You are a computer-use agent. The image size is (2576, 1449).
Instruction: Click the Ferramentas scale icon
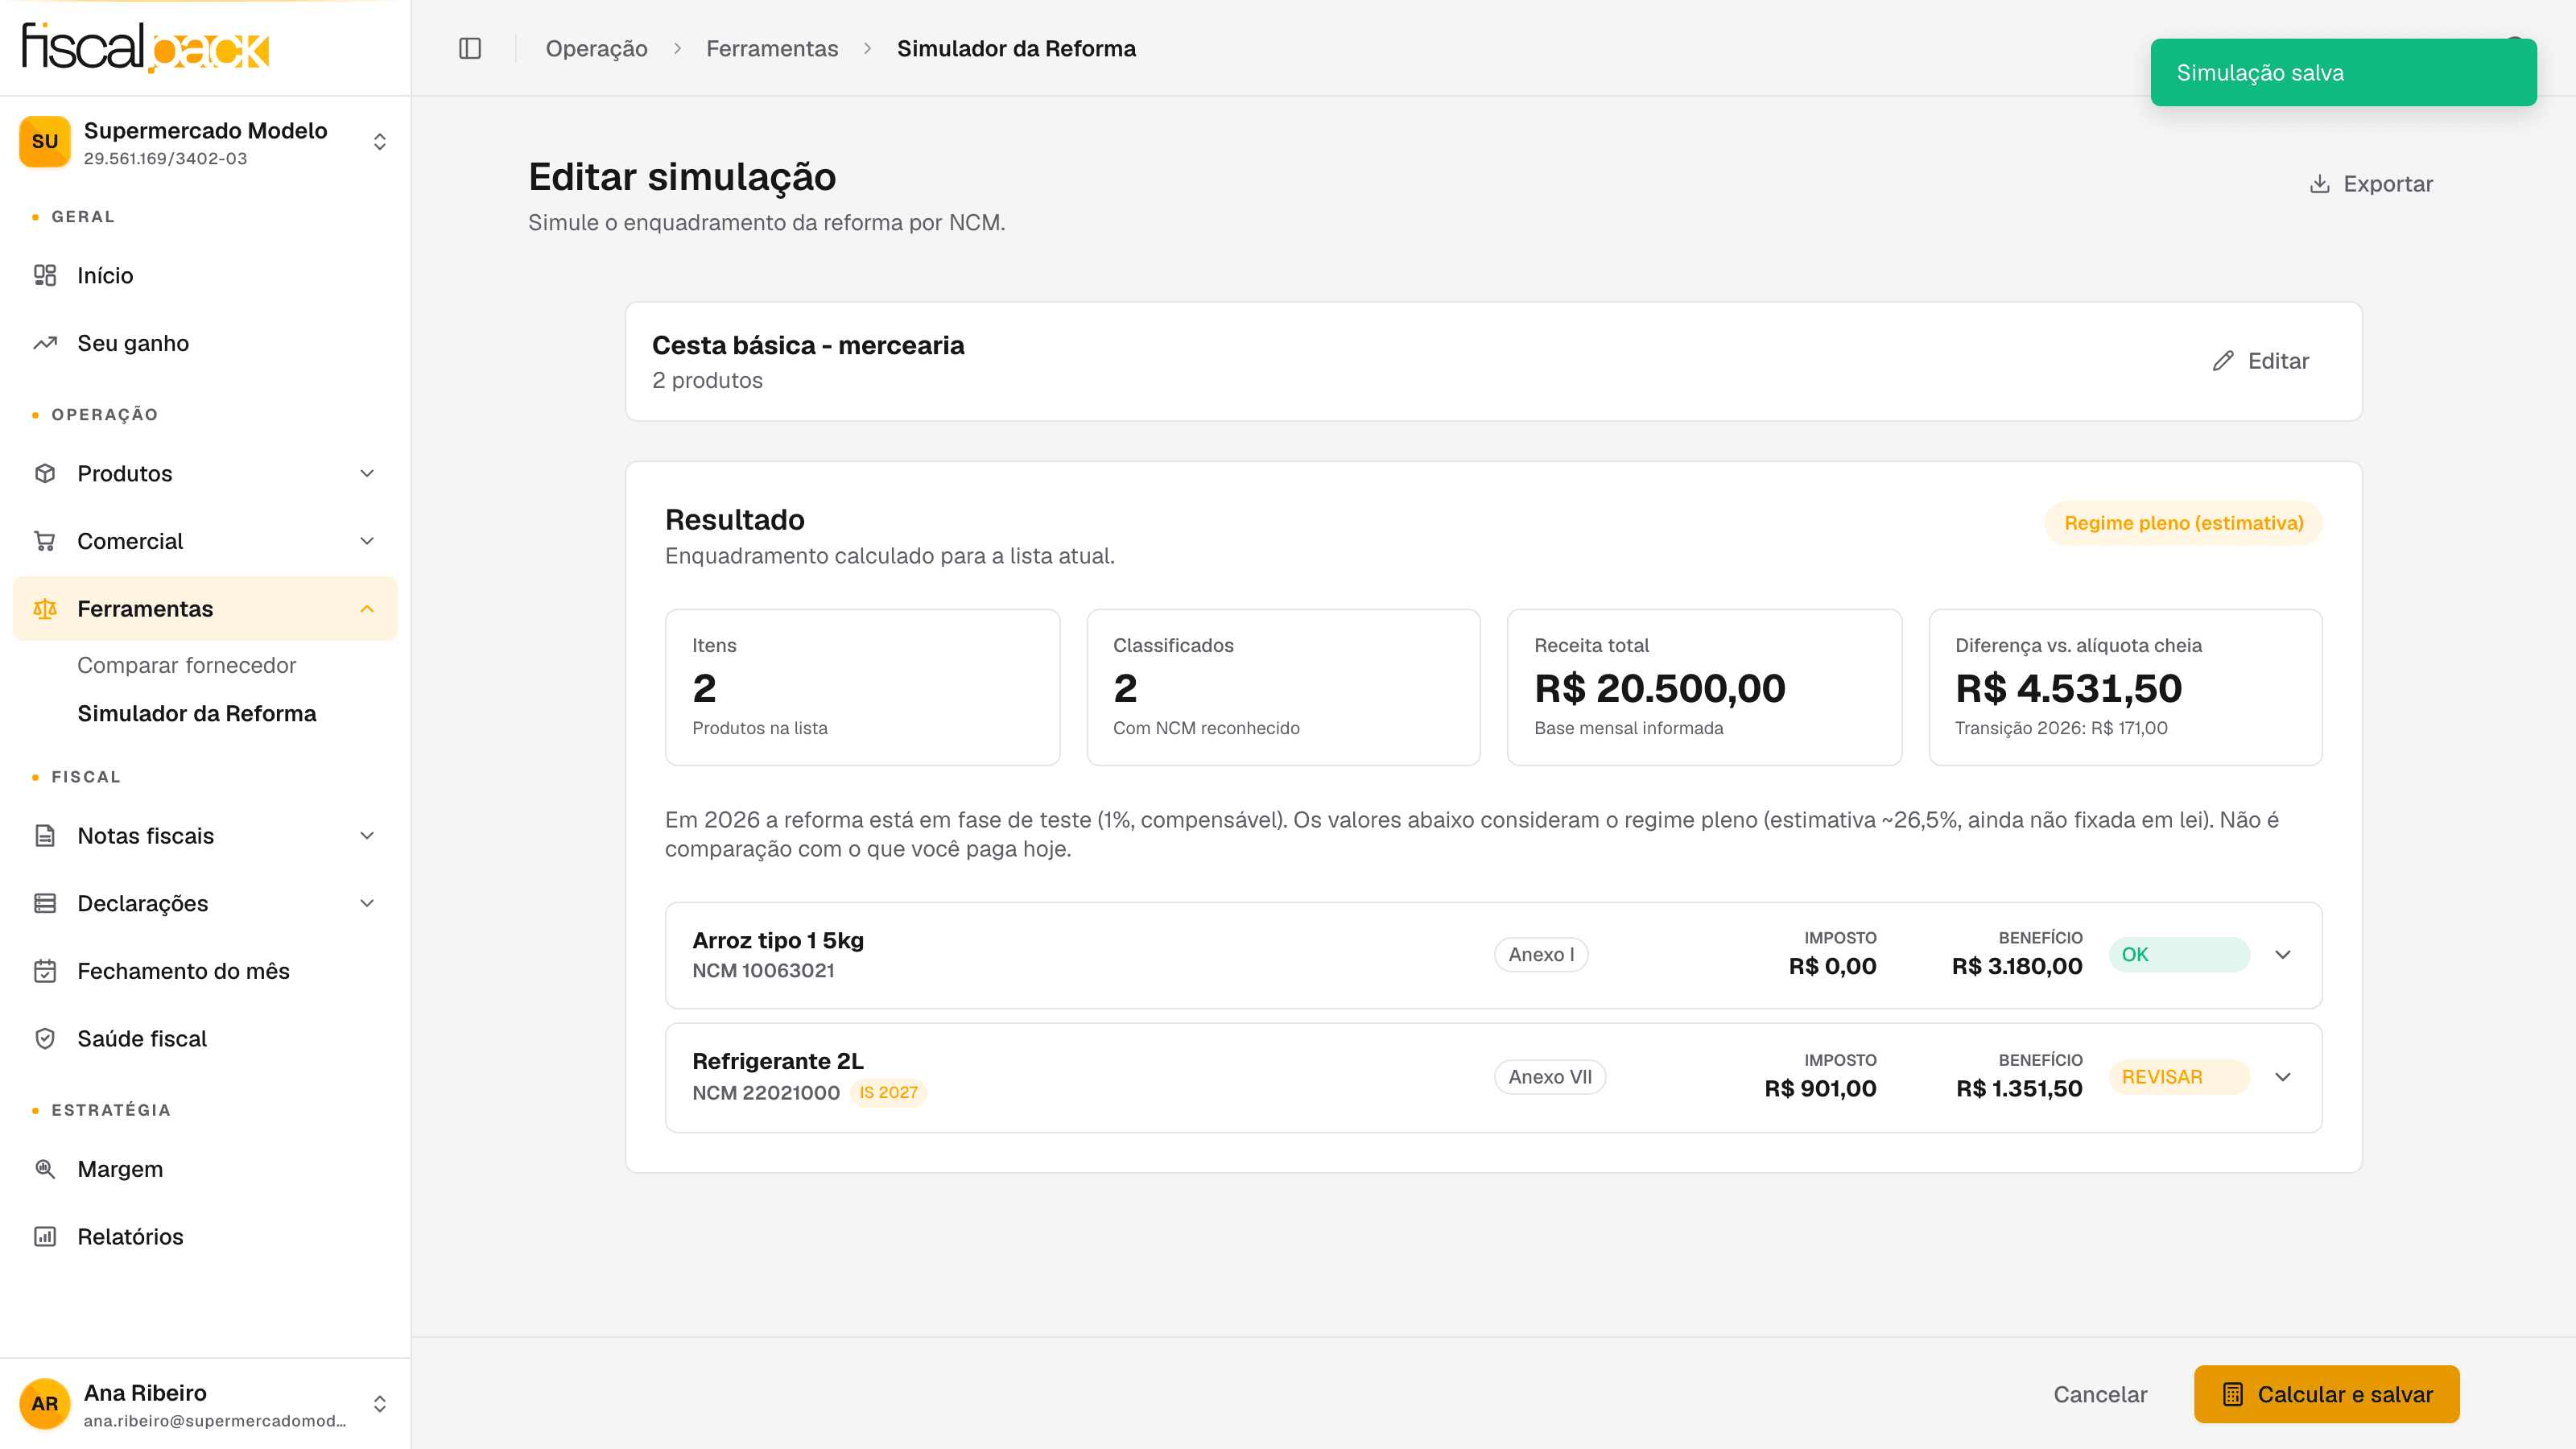pyautogui.click(x=45, y=609)
